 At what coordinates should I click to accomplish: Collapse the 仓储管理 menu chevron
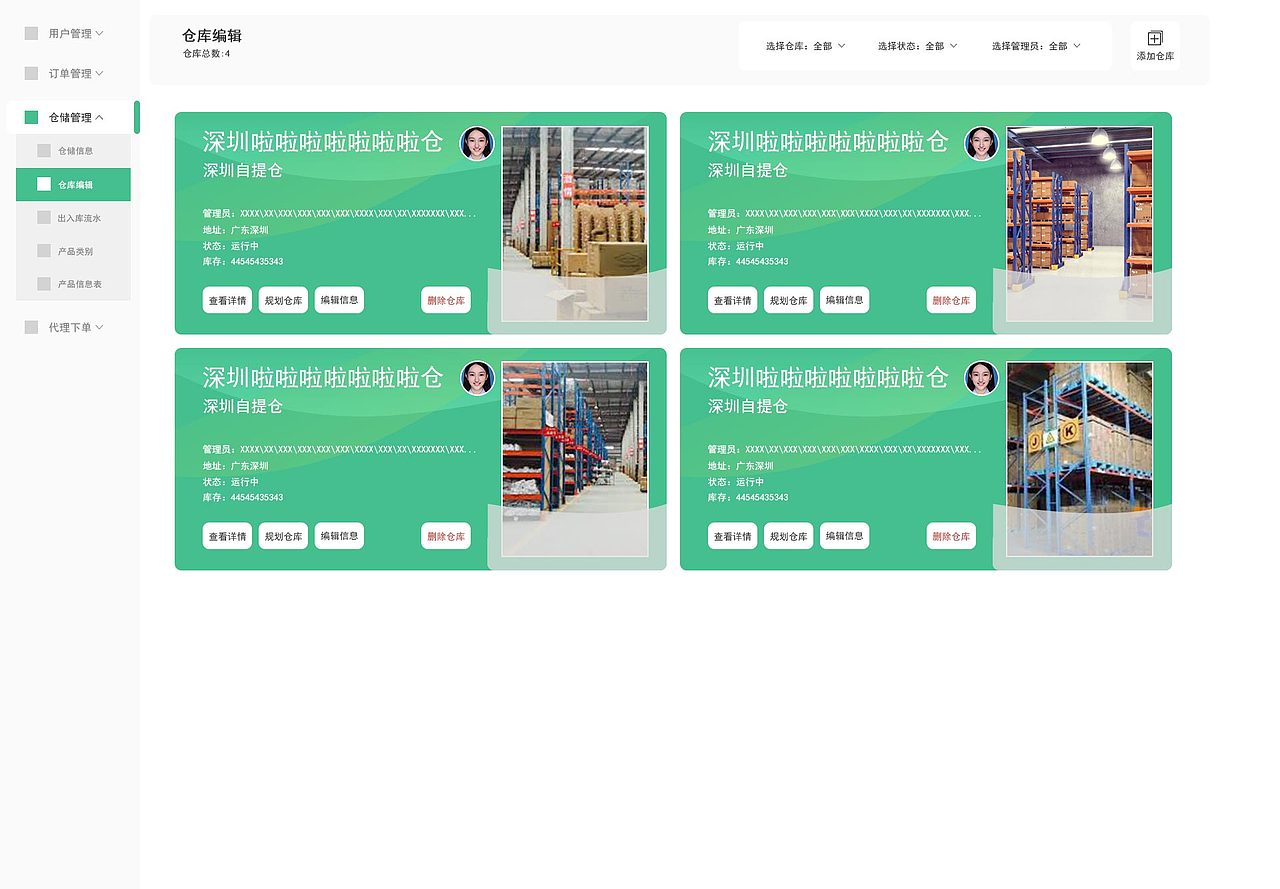click(x=99, y=117)
